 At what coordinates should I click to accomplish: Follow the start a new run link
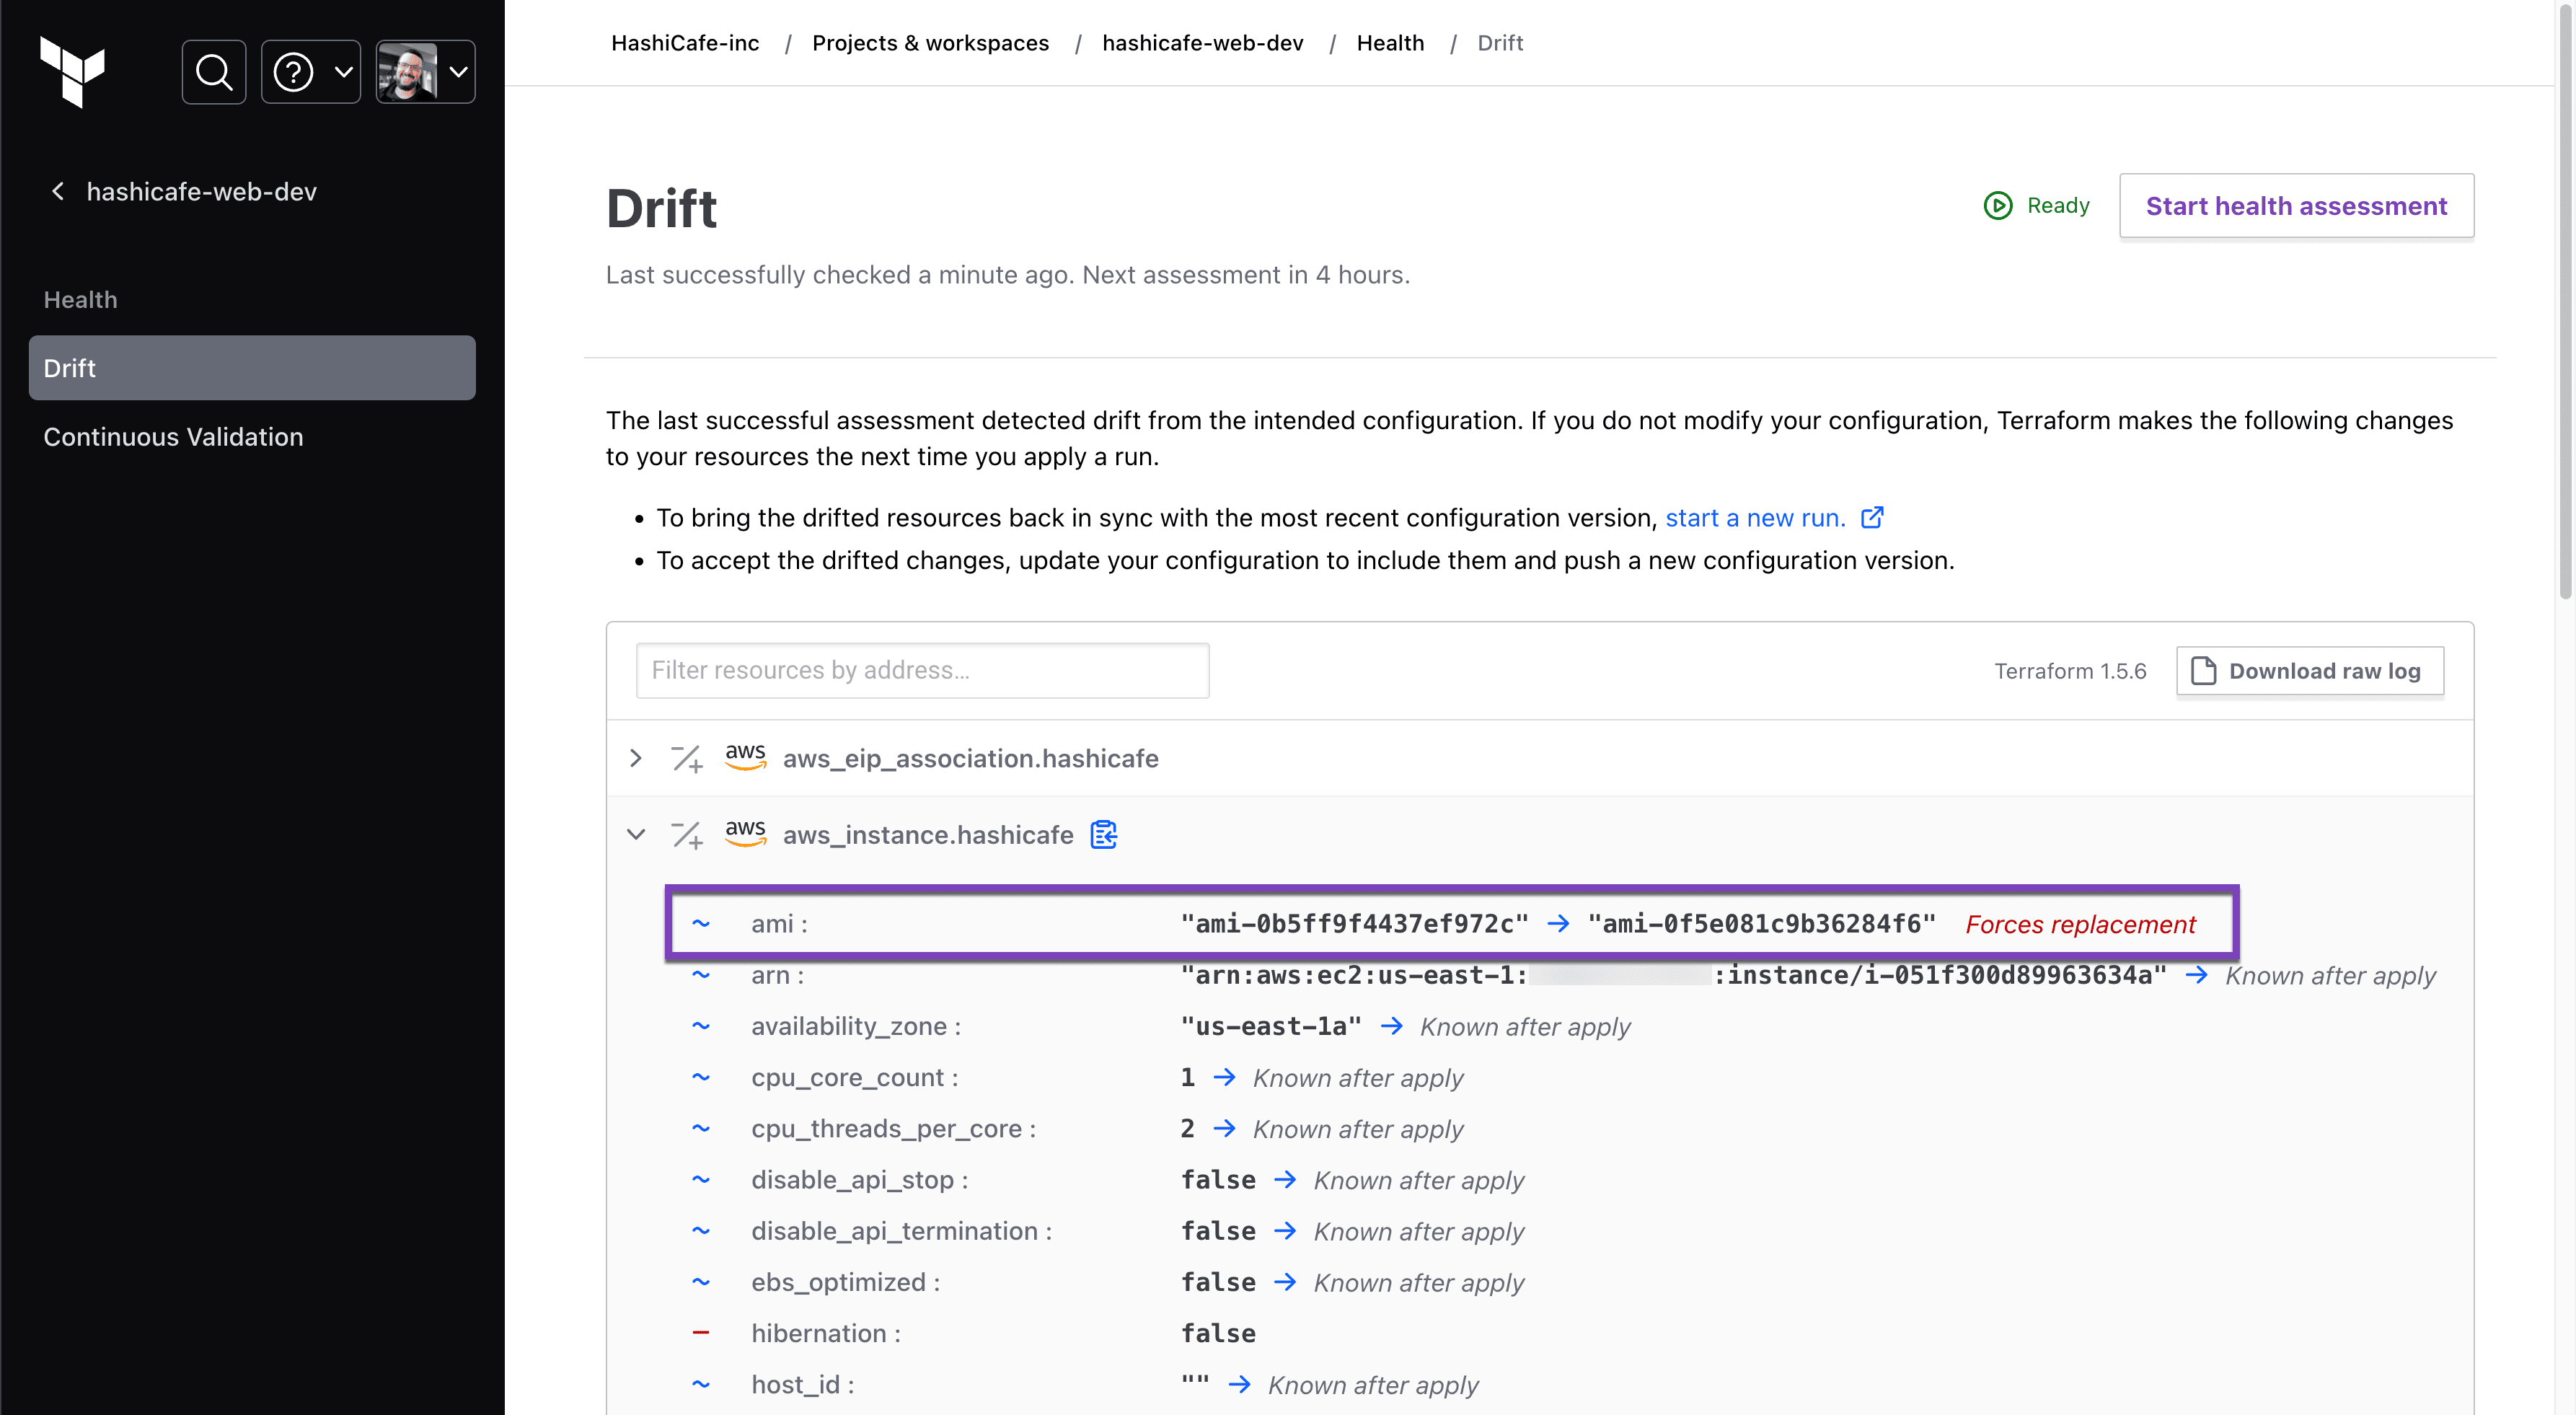click(1754, 518)
